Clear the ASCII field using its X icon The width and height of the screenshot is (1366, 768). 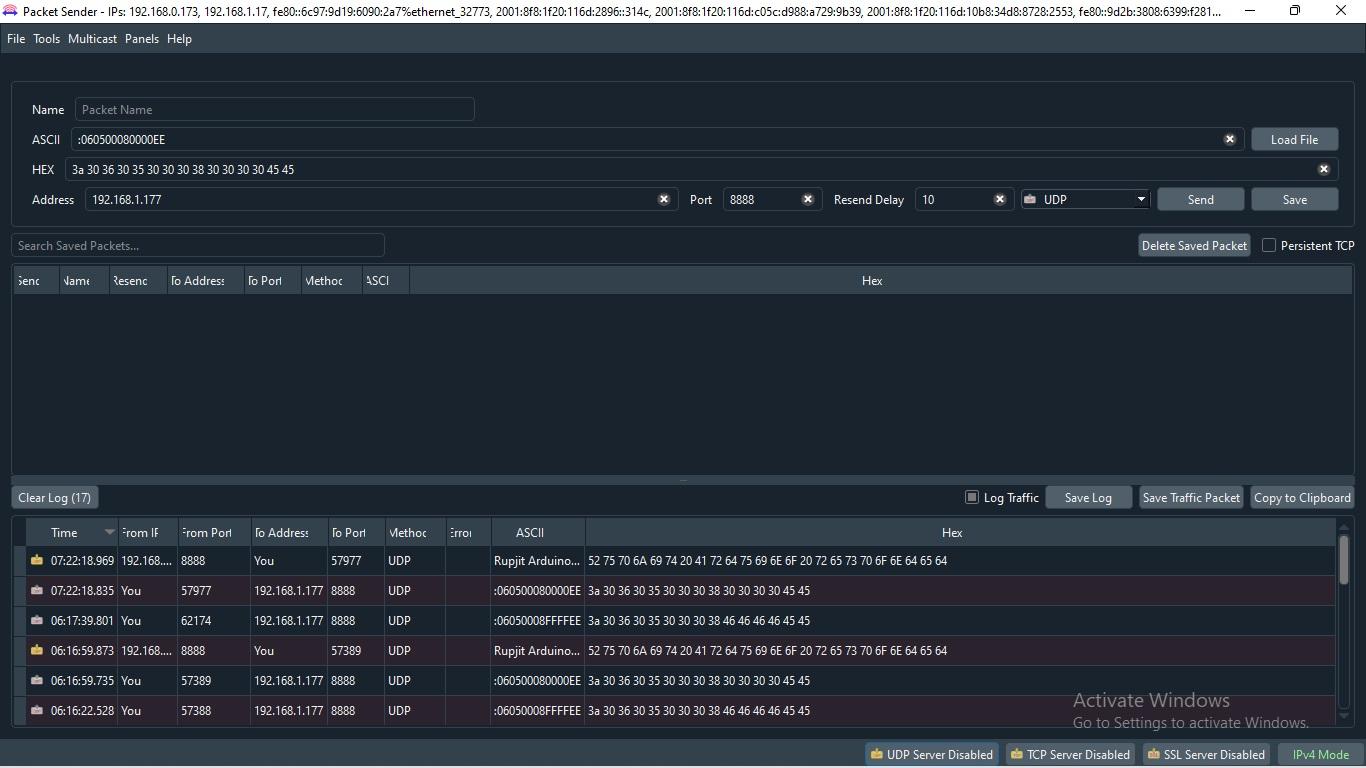point(1229,139)
